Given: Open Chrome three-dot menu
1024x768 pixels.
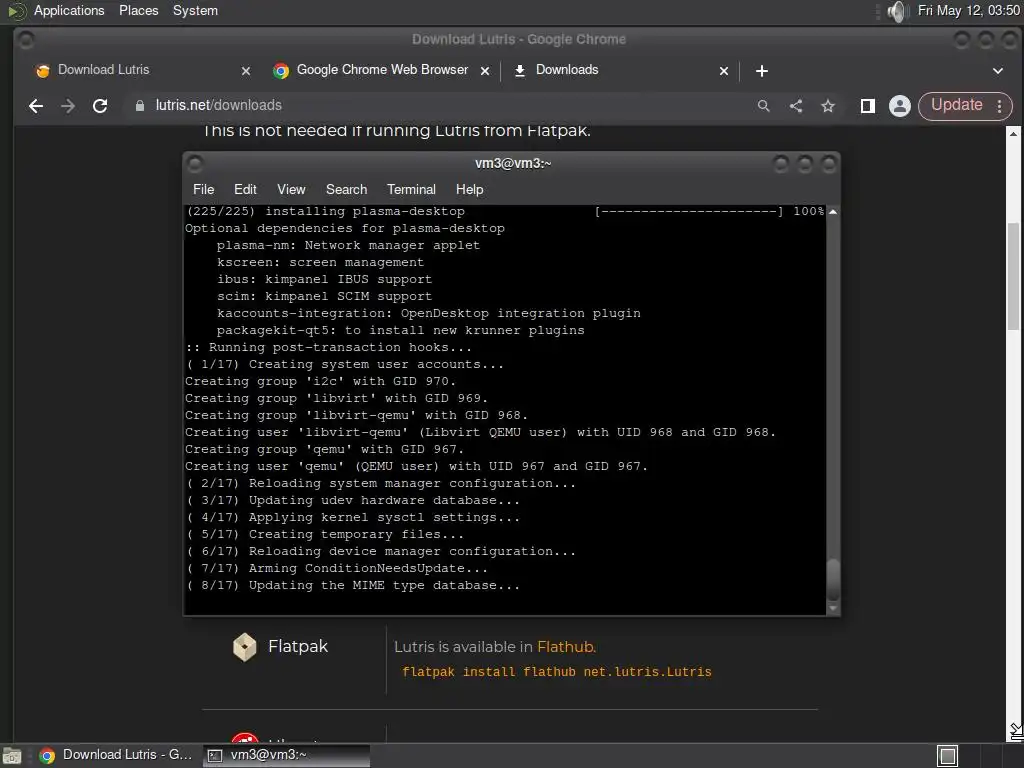Looking at the screenshot, I should point(999,106).
